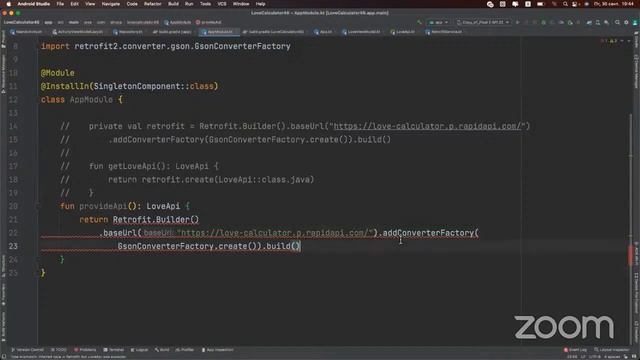640x360 pixels.
Task: Open the device selector dropdown
Action: [483, 22]
